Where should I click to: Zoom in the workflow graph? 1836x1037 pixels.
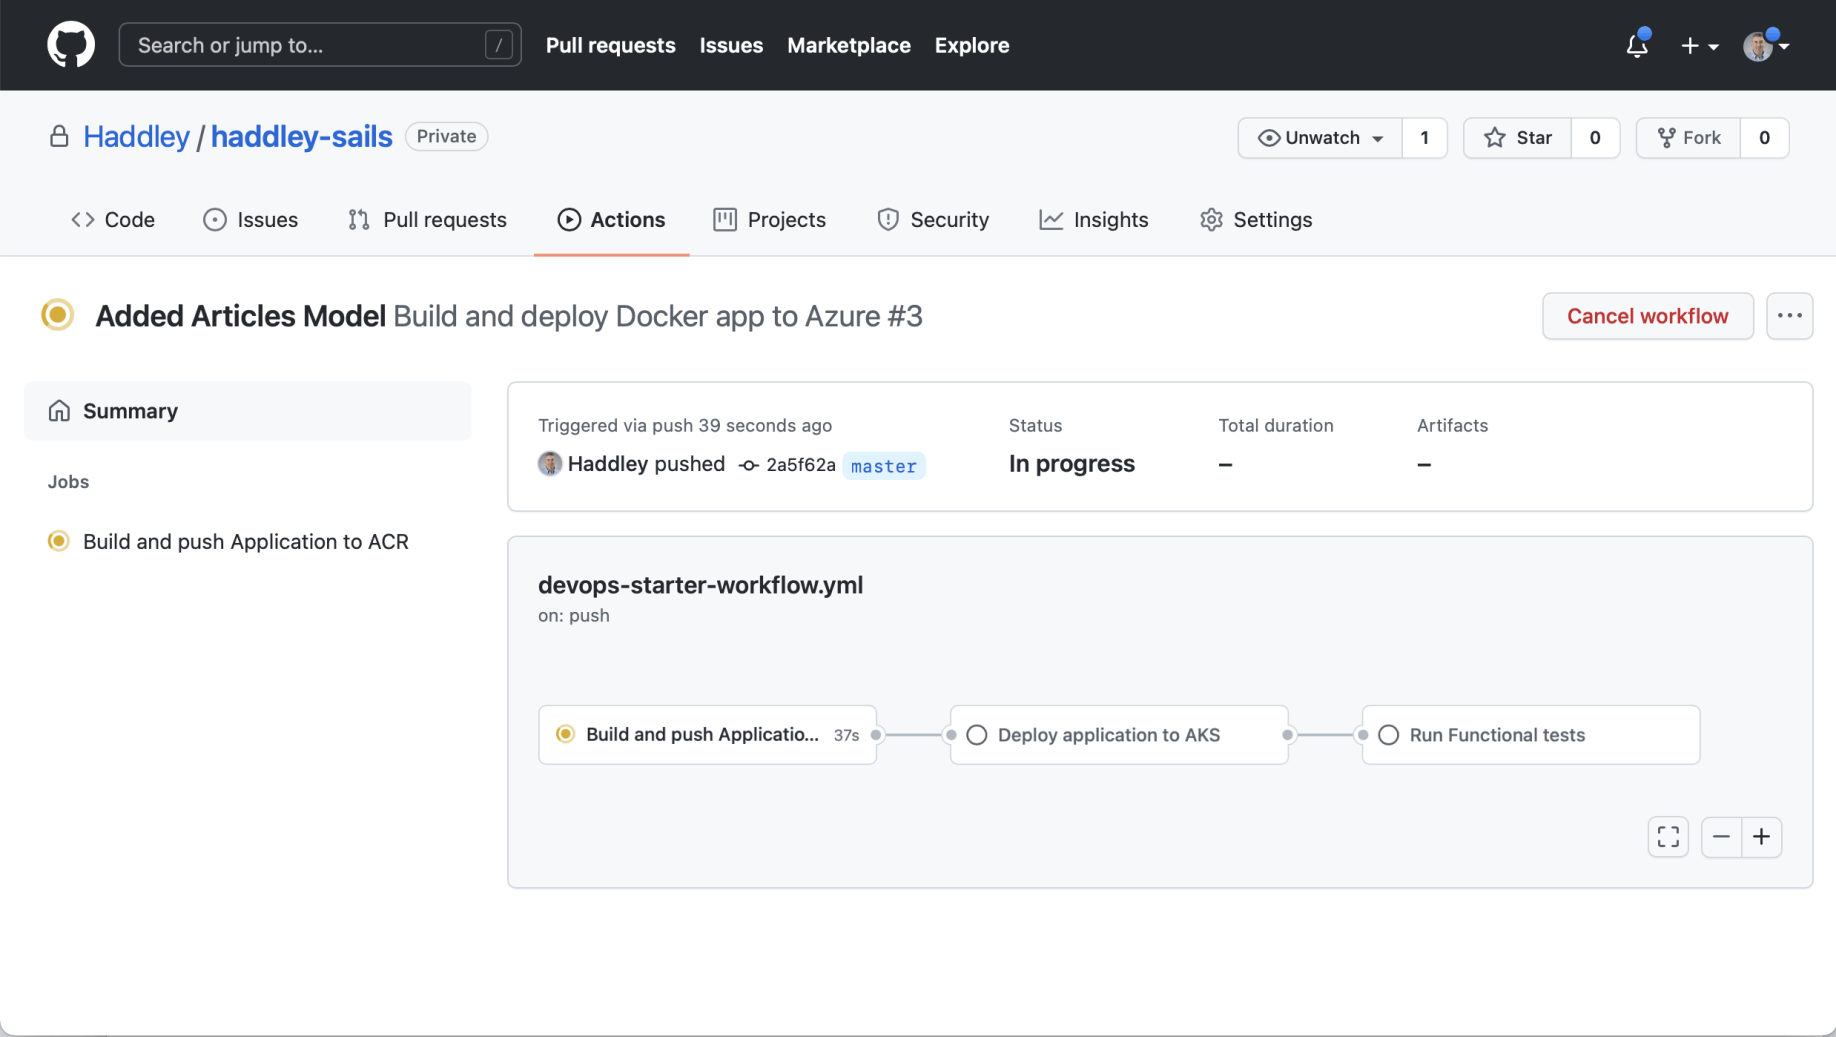[1762, 837]
